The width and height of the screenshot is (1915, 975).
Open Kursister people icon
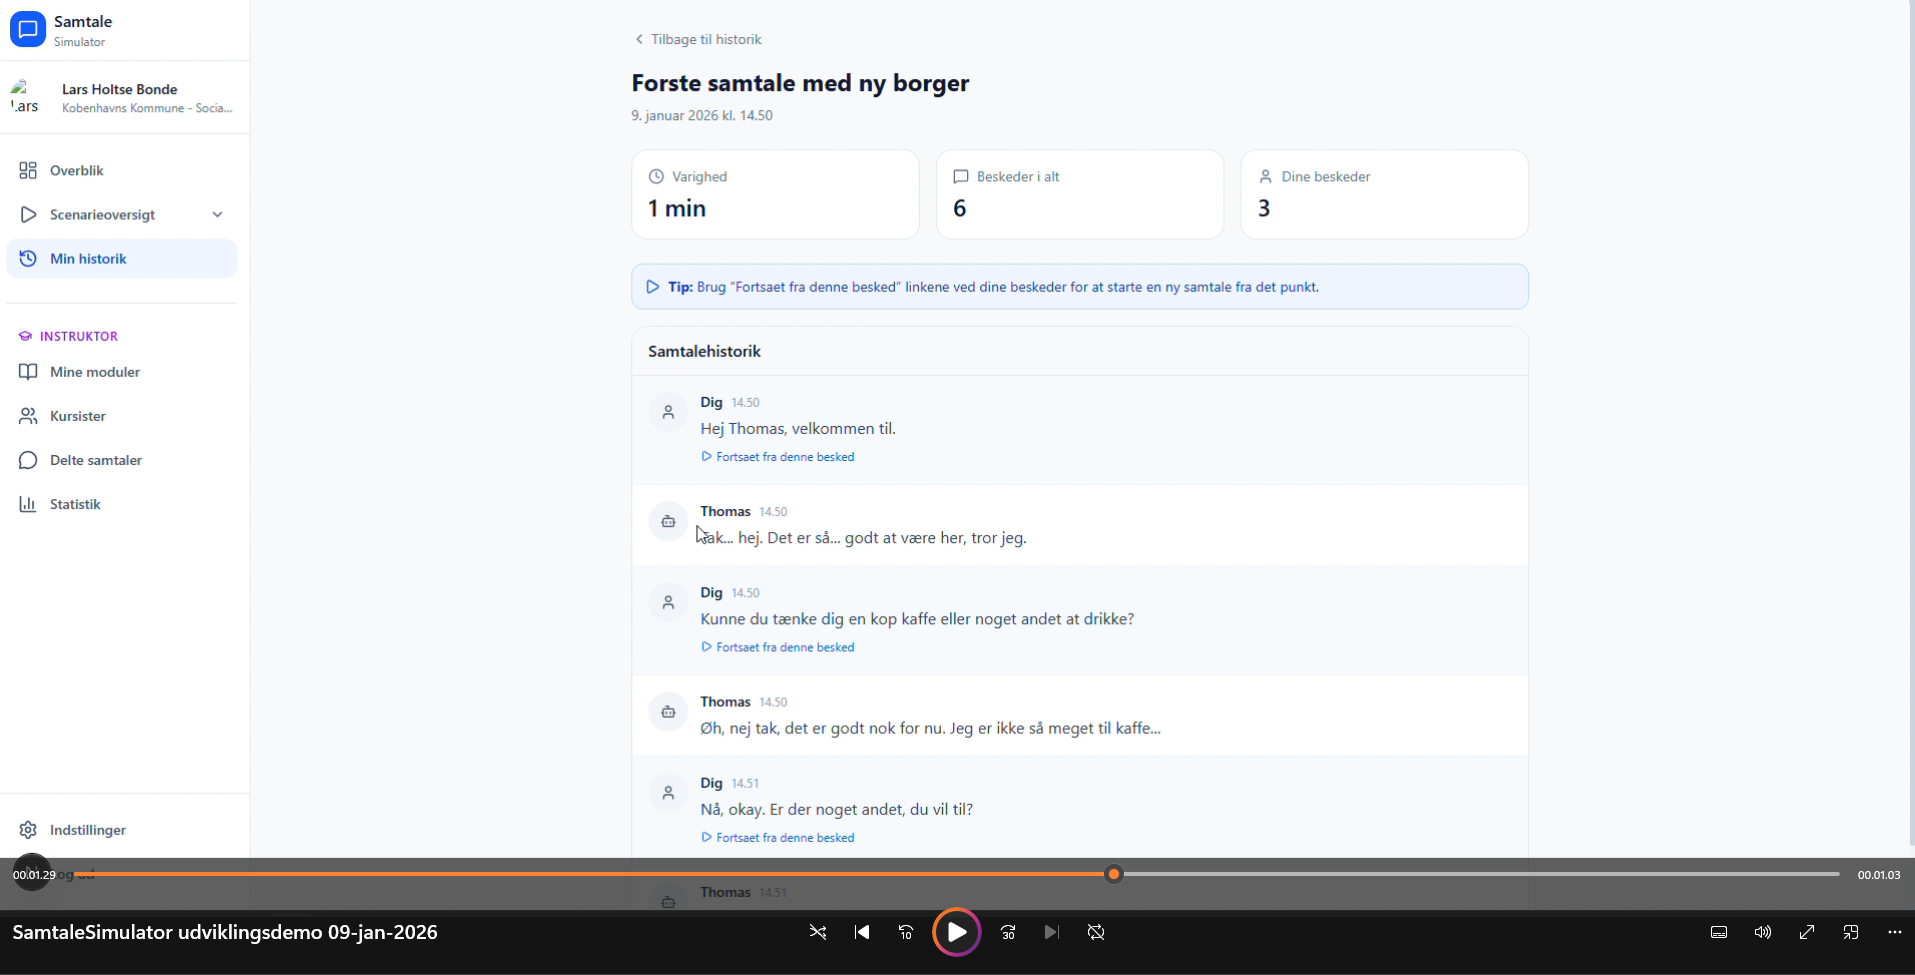coord(28,416)
